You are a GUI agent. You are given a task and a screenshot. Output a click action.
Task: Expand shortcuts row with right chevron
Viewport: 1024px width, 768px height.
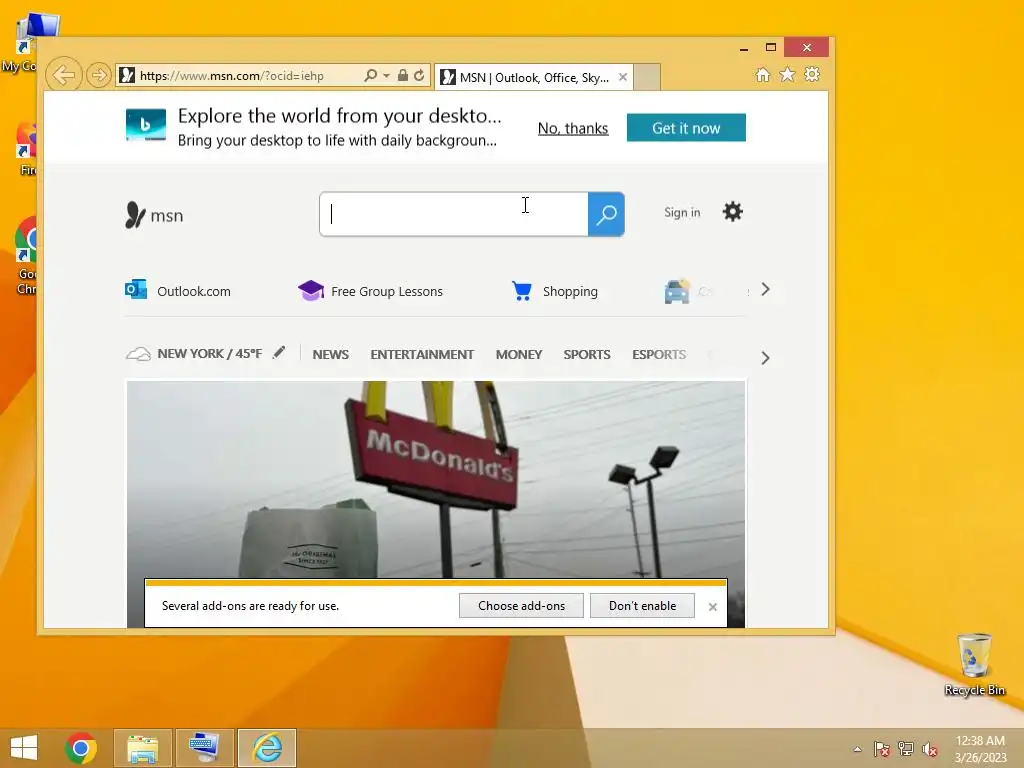coord(765,289)
